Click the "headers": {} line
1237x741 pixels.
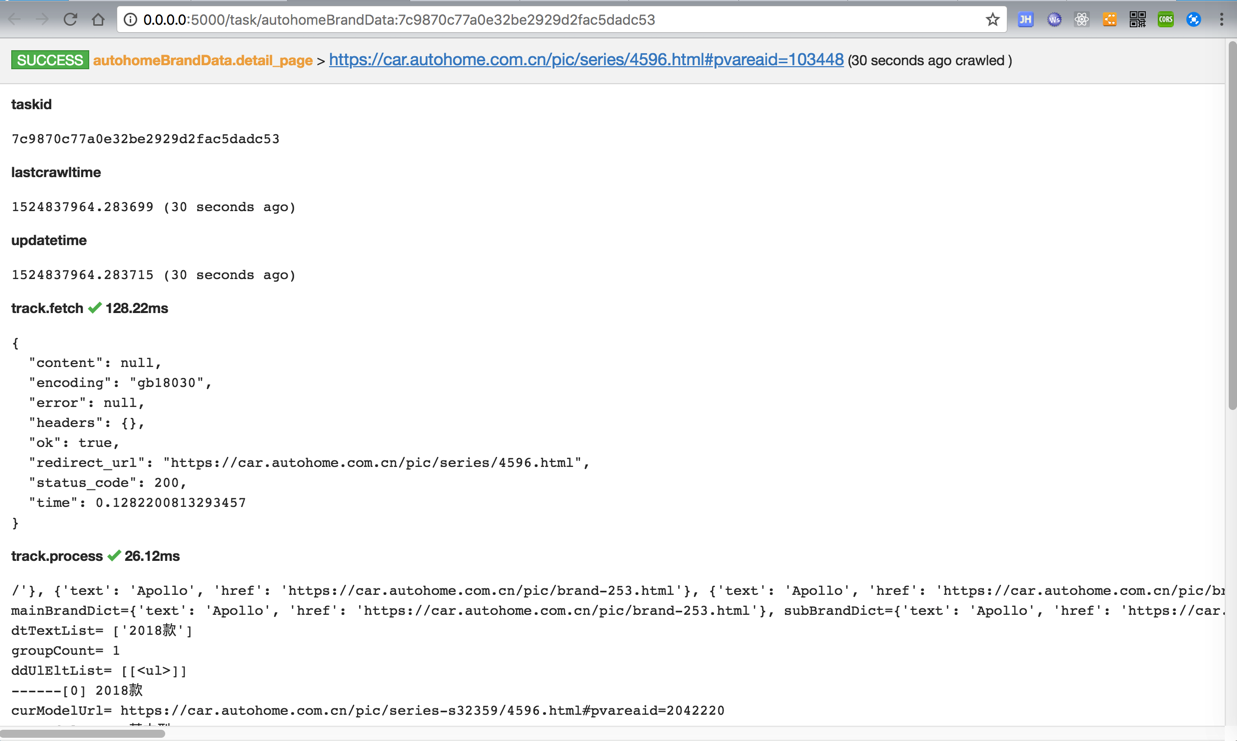click(87, 423)
